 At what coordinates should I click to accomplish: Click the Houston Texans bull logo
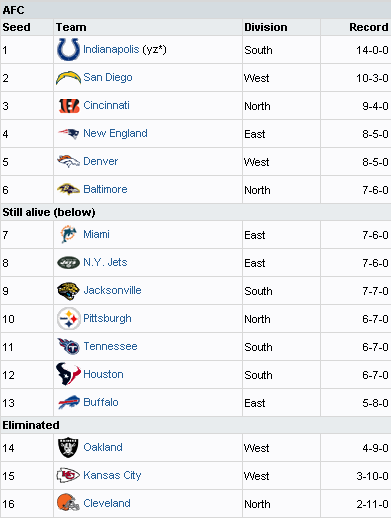(x=68, y=374)
